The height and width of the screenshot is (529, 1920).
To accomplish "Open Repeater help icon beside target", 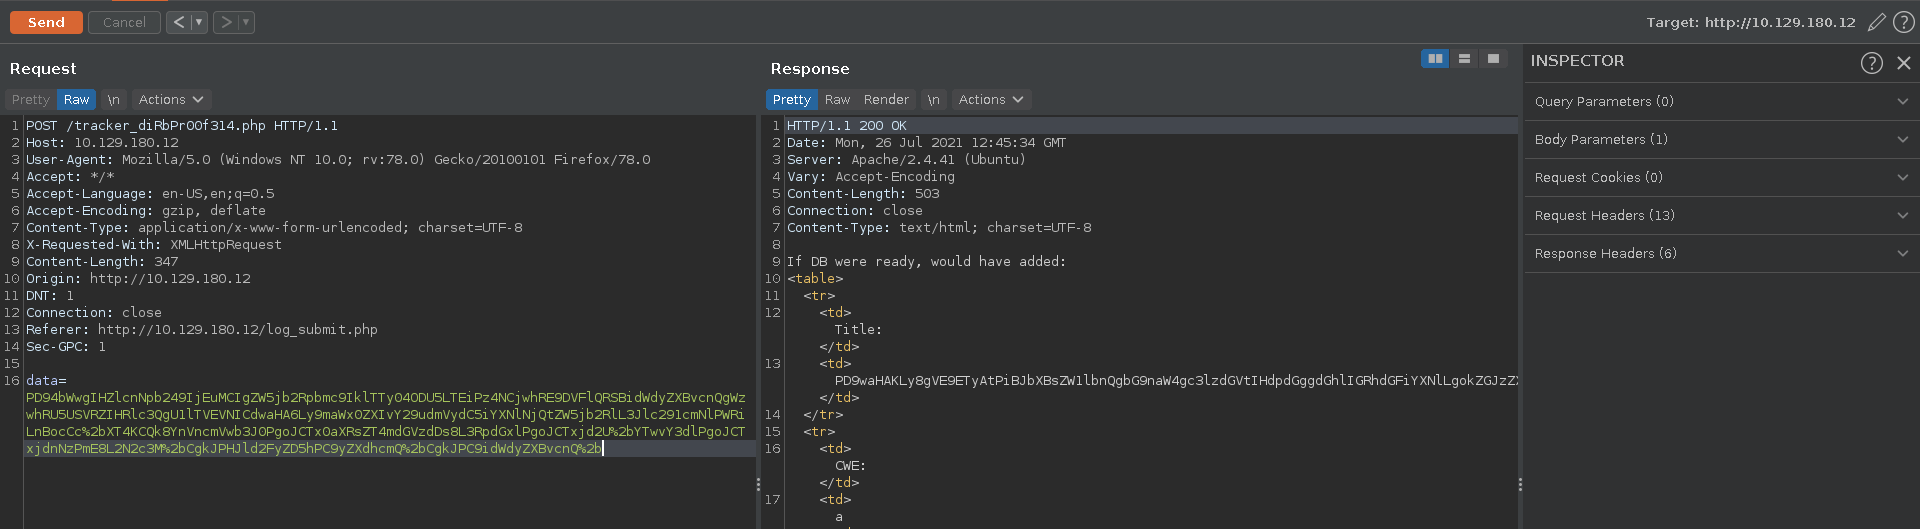I will [x=1904, y=22].
